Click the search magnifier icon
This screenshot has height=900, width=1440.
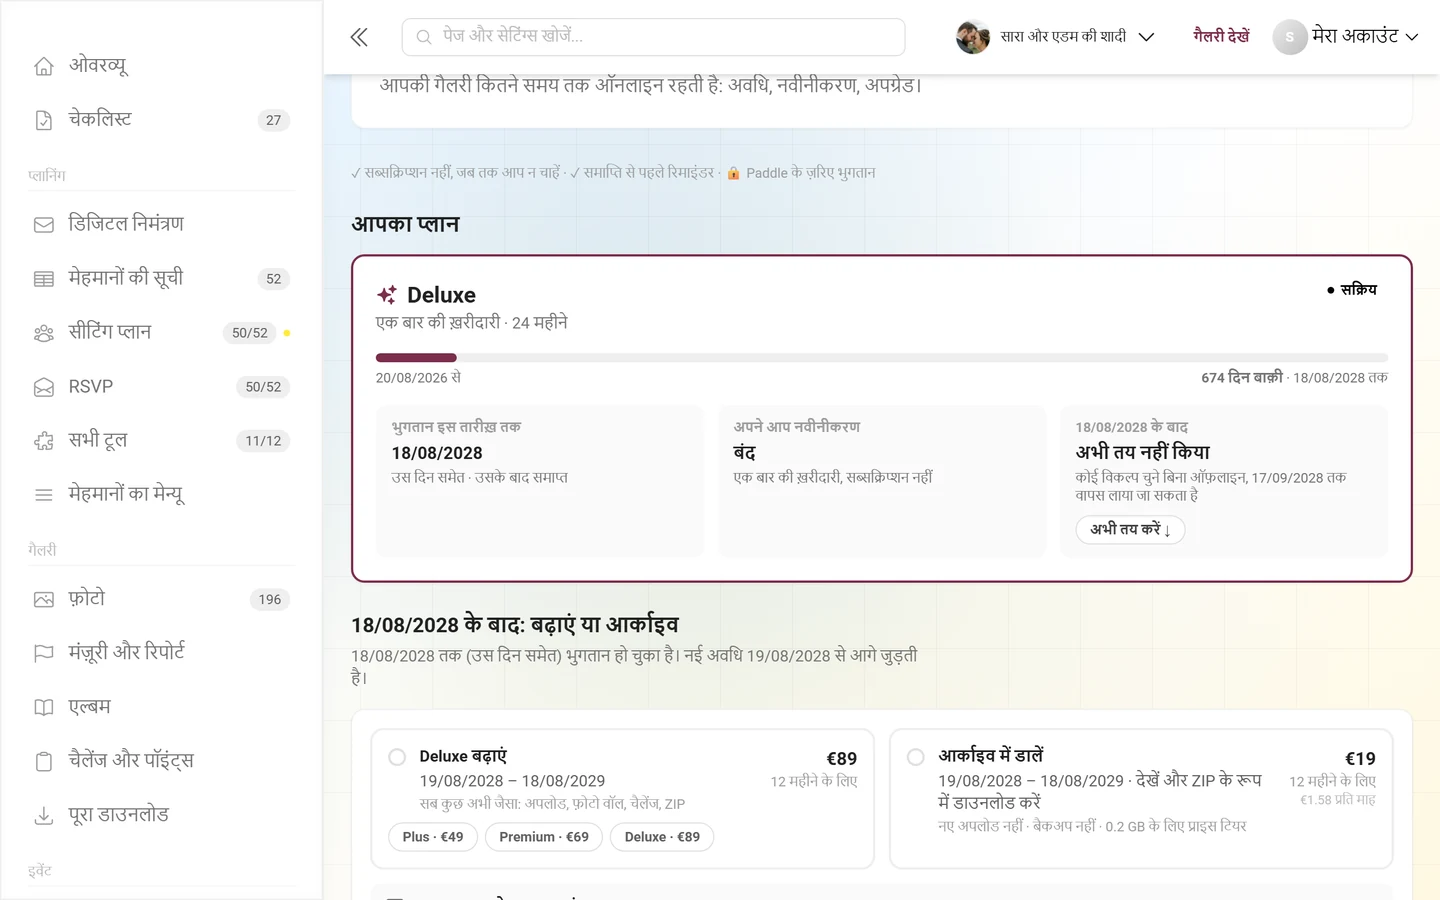click(424, 37)
